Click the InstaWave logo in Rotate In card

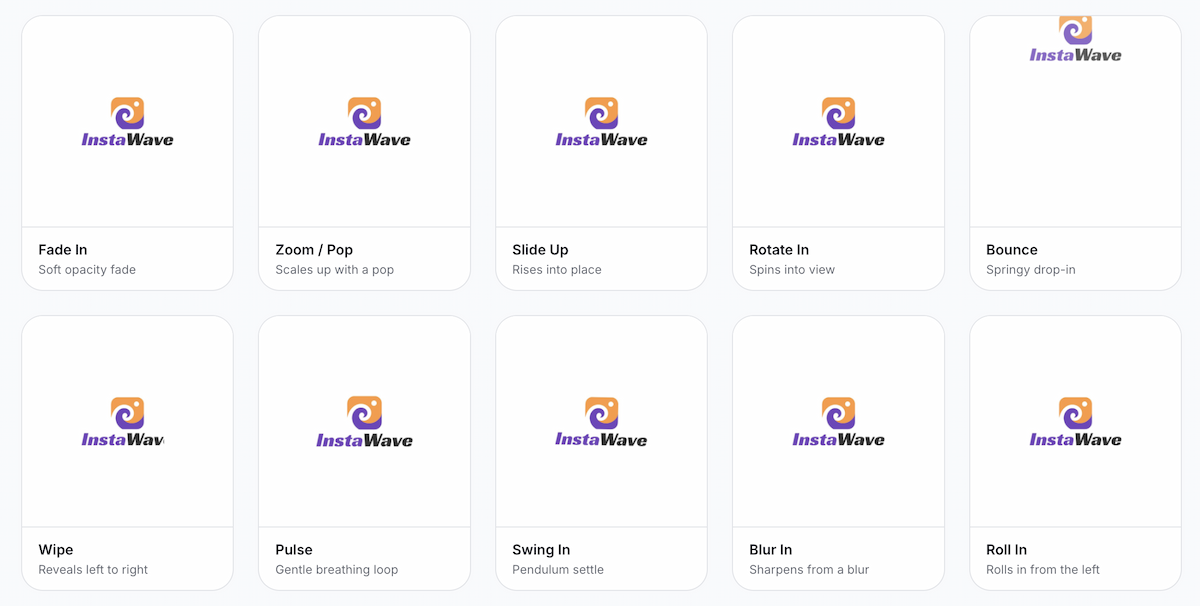tap(838, 122)
